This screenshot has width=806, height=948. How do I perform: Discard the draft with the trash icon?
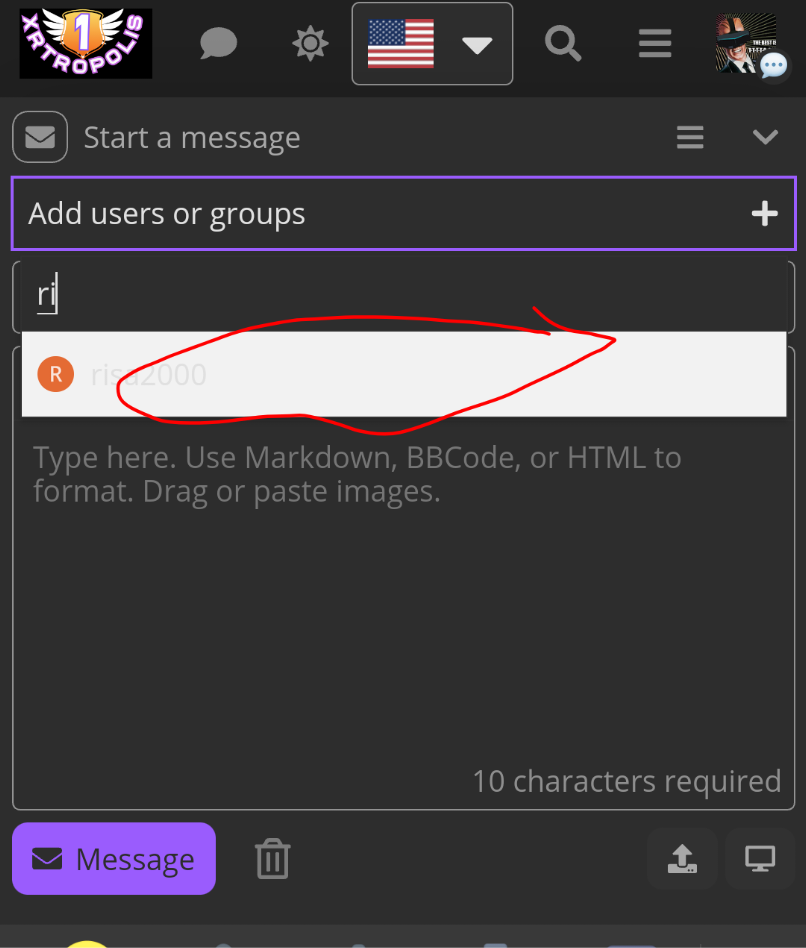[x=272, y=859]
